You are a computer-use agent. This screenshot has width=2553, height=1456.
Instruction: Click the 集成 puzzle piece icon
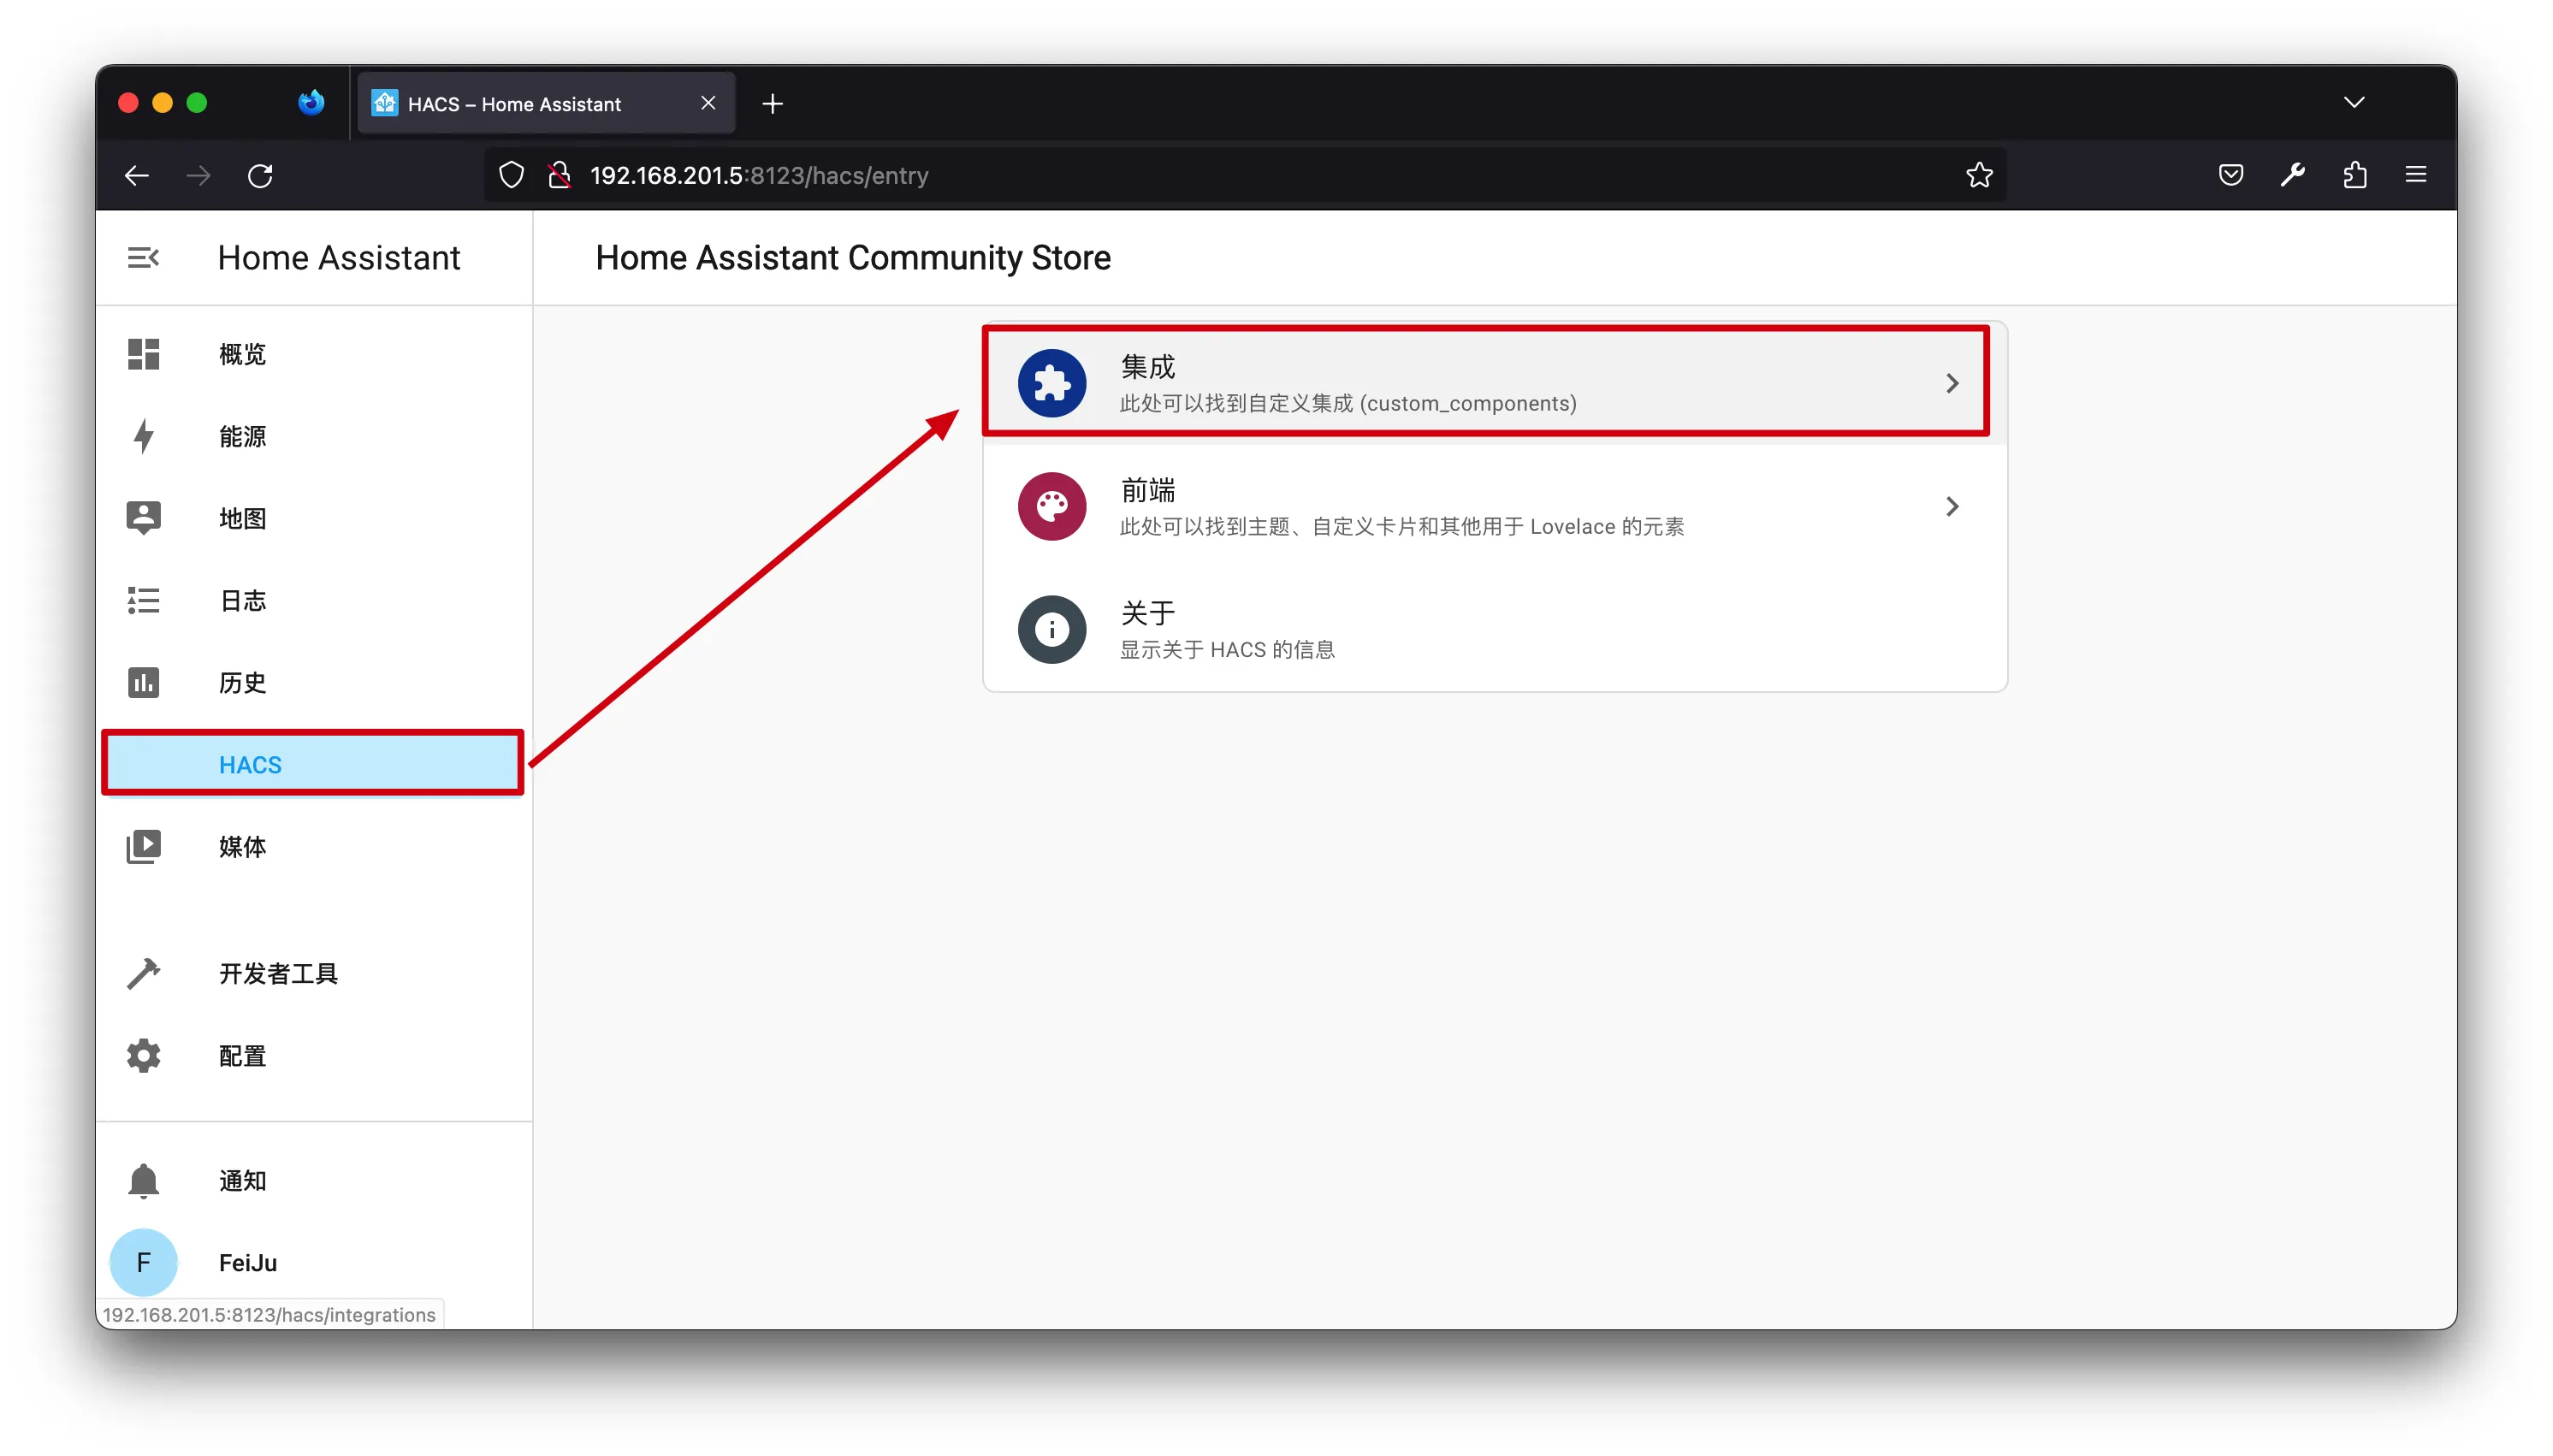coord(1051,383)
